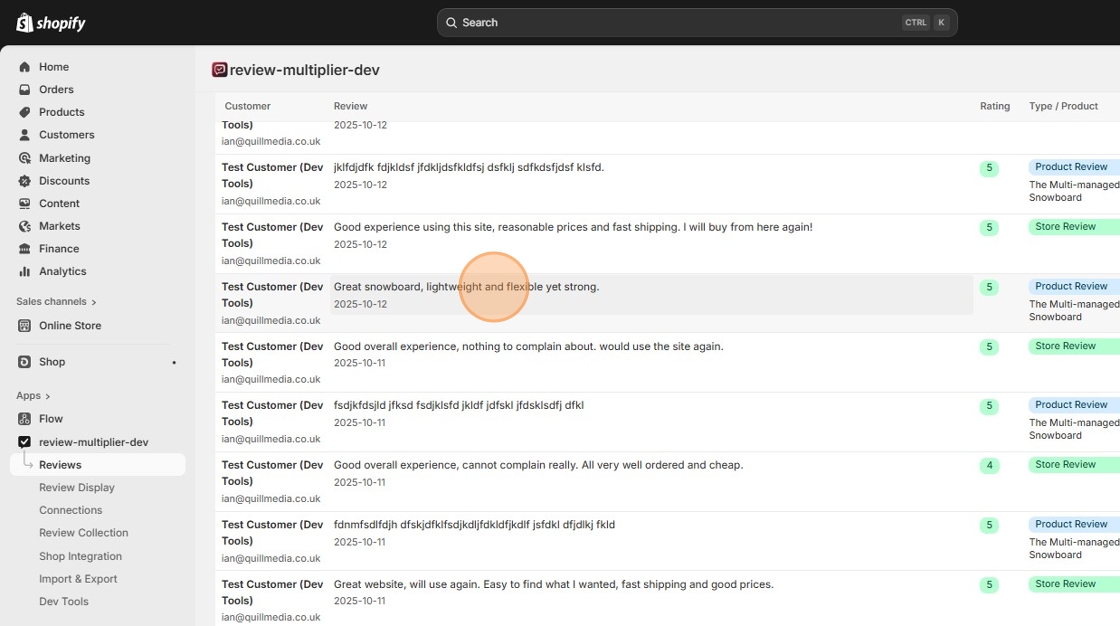
Task: Select the Reviews submenu item
Action: tap(97, 464)
